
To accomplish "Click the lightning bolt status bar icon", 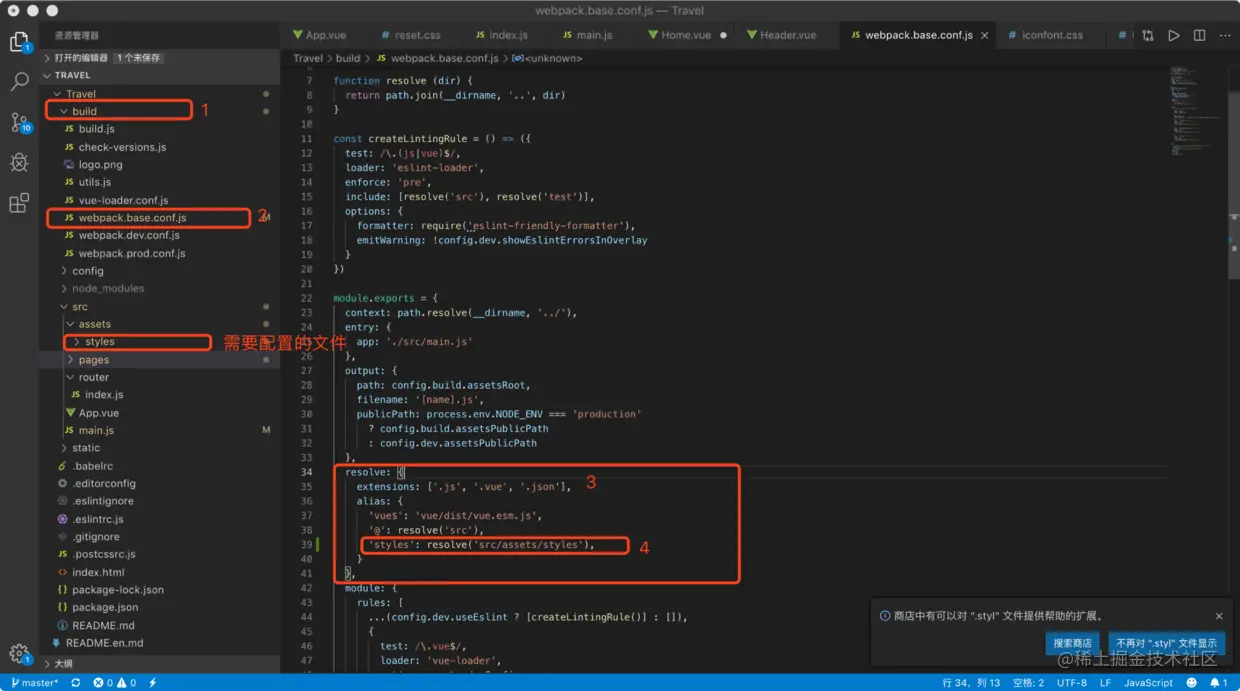I will pyautogui.click(x=153, y=683).
